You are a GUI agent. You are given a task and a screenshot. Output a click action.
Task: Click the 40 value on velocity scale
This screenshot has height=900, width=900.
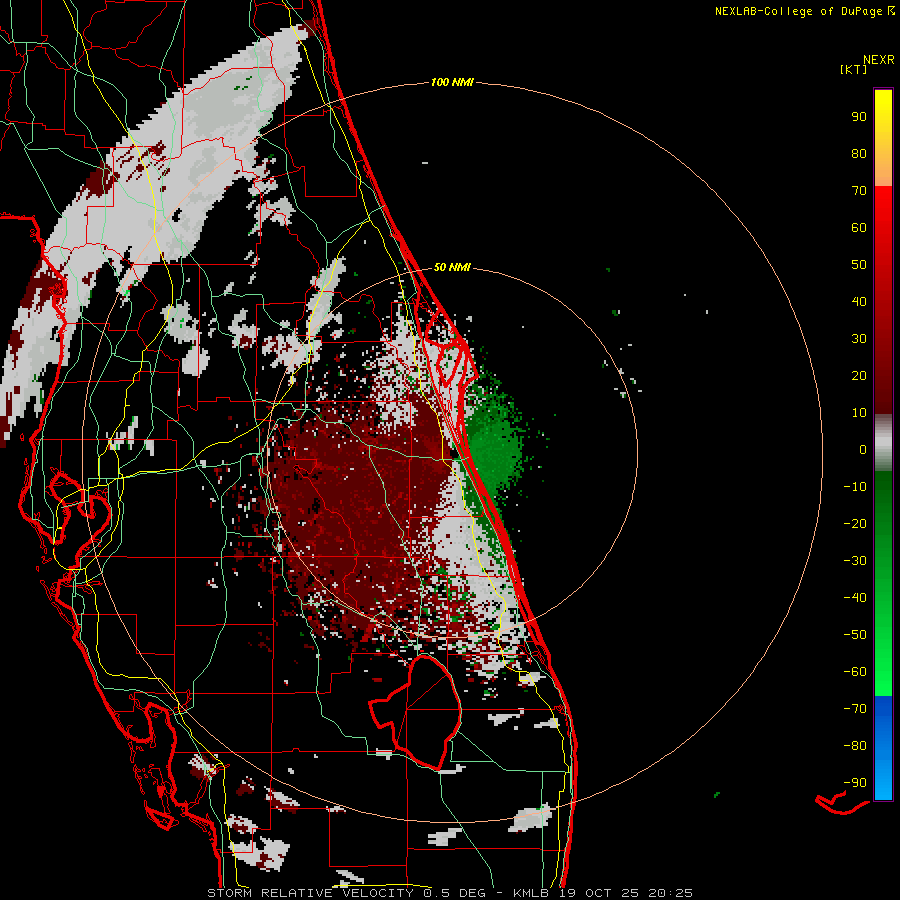tap(859, 302)
